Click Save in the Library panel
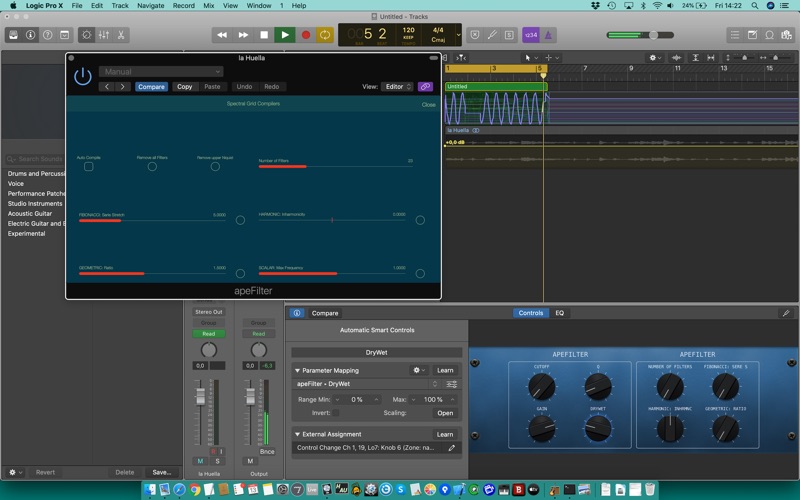This screenshot has width=800, height=500. click(x=162, y=472)
